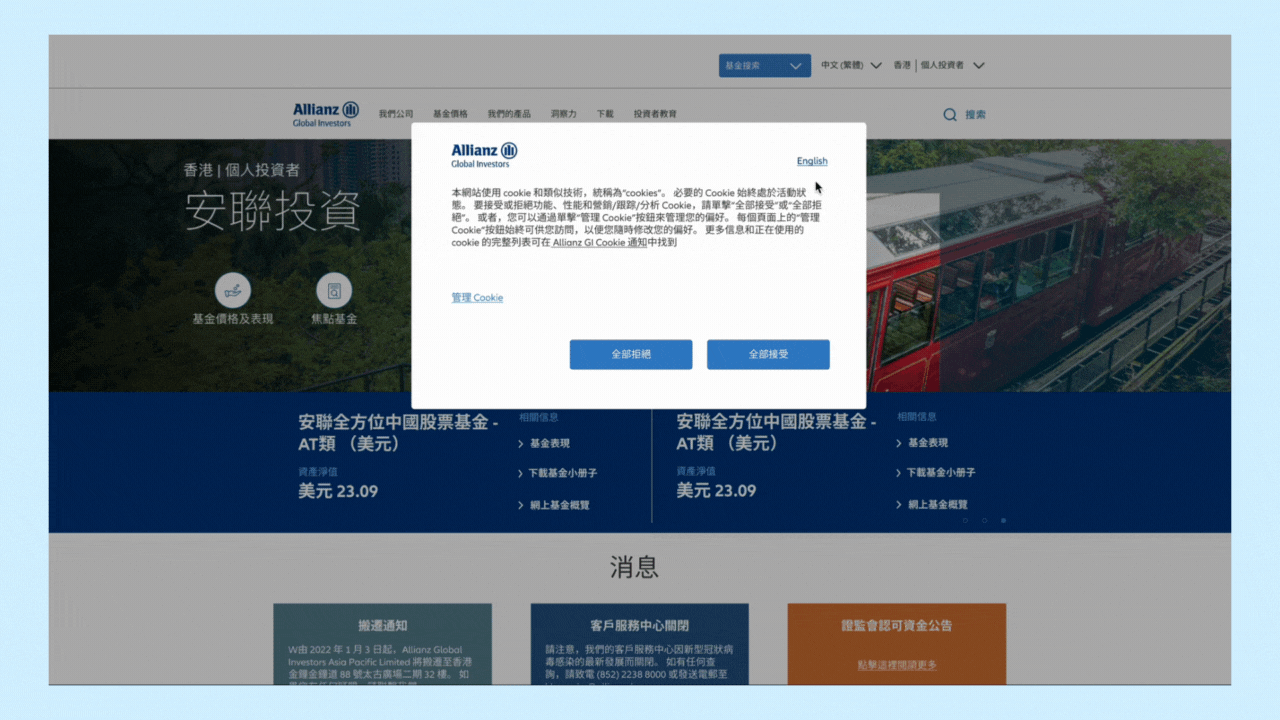This screenshot has width=1280, height=720.
Task: Open the 下載 menu
Action: (605, 114)
